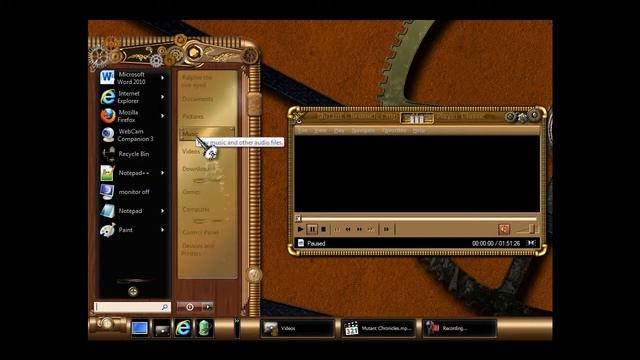This screenshot has width=640, height=360.
Task: Click in the Start menu search box
Action: [x=132, y=307]
